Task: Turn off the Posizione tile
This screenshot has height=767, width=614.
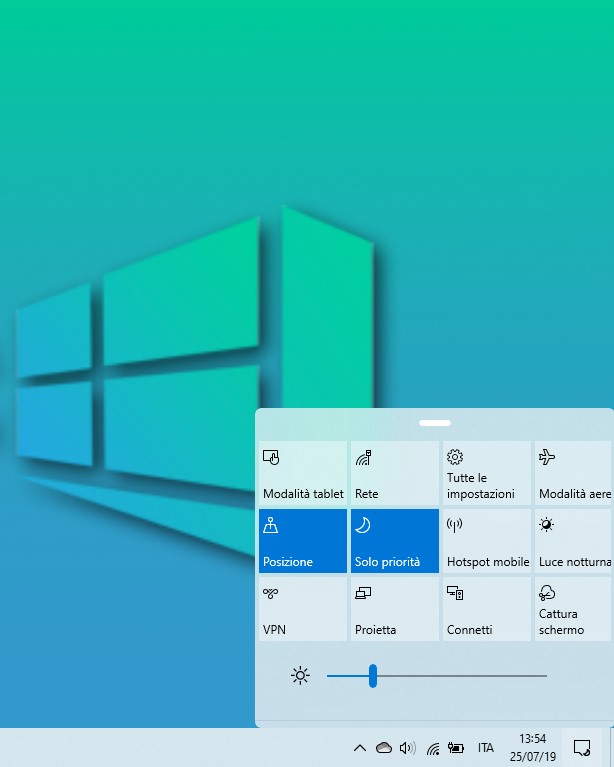Action: 303,541
